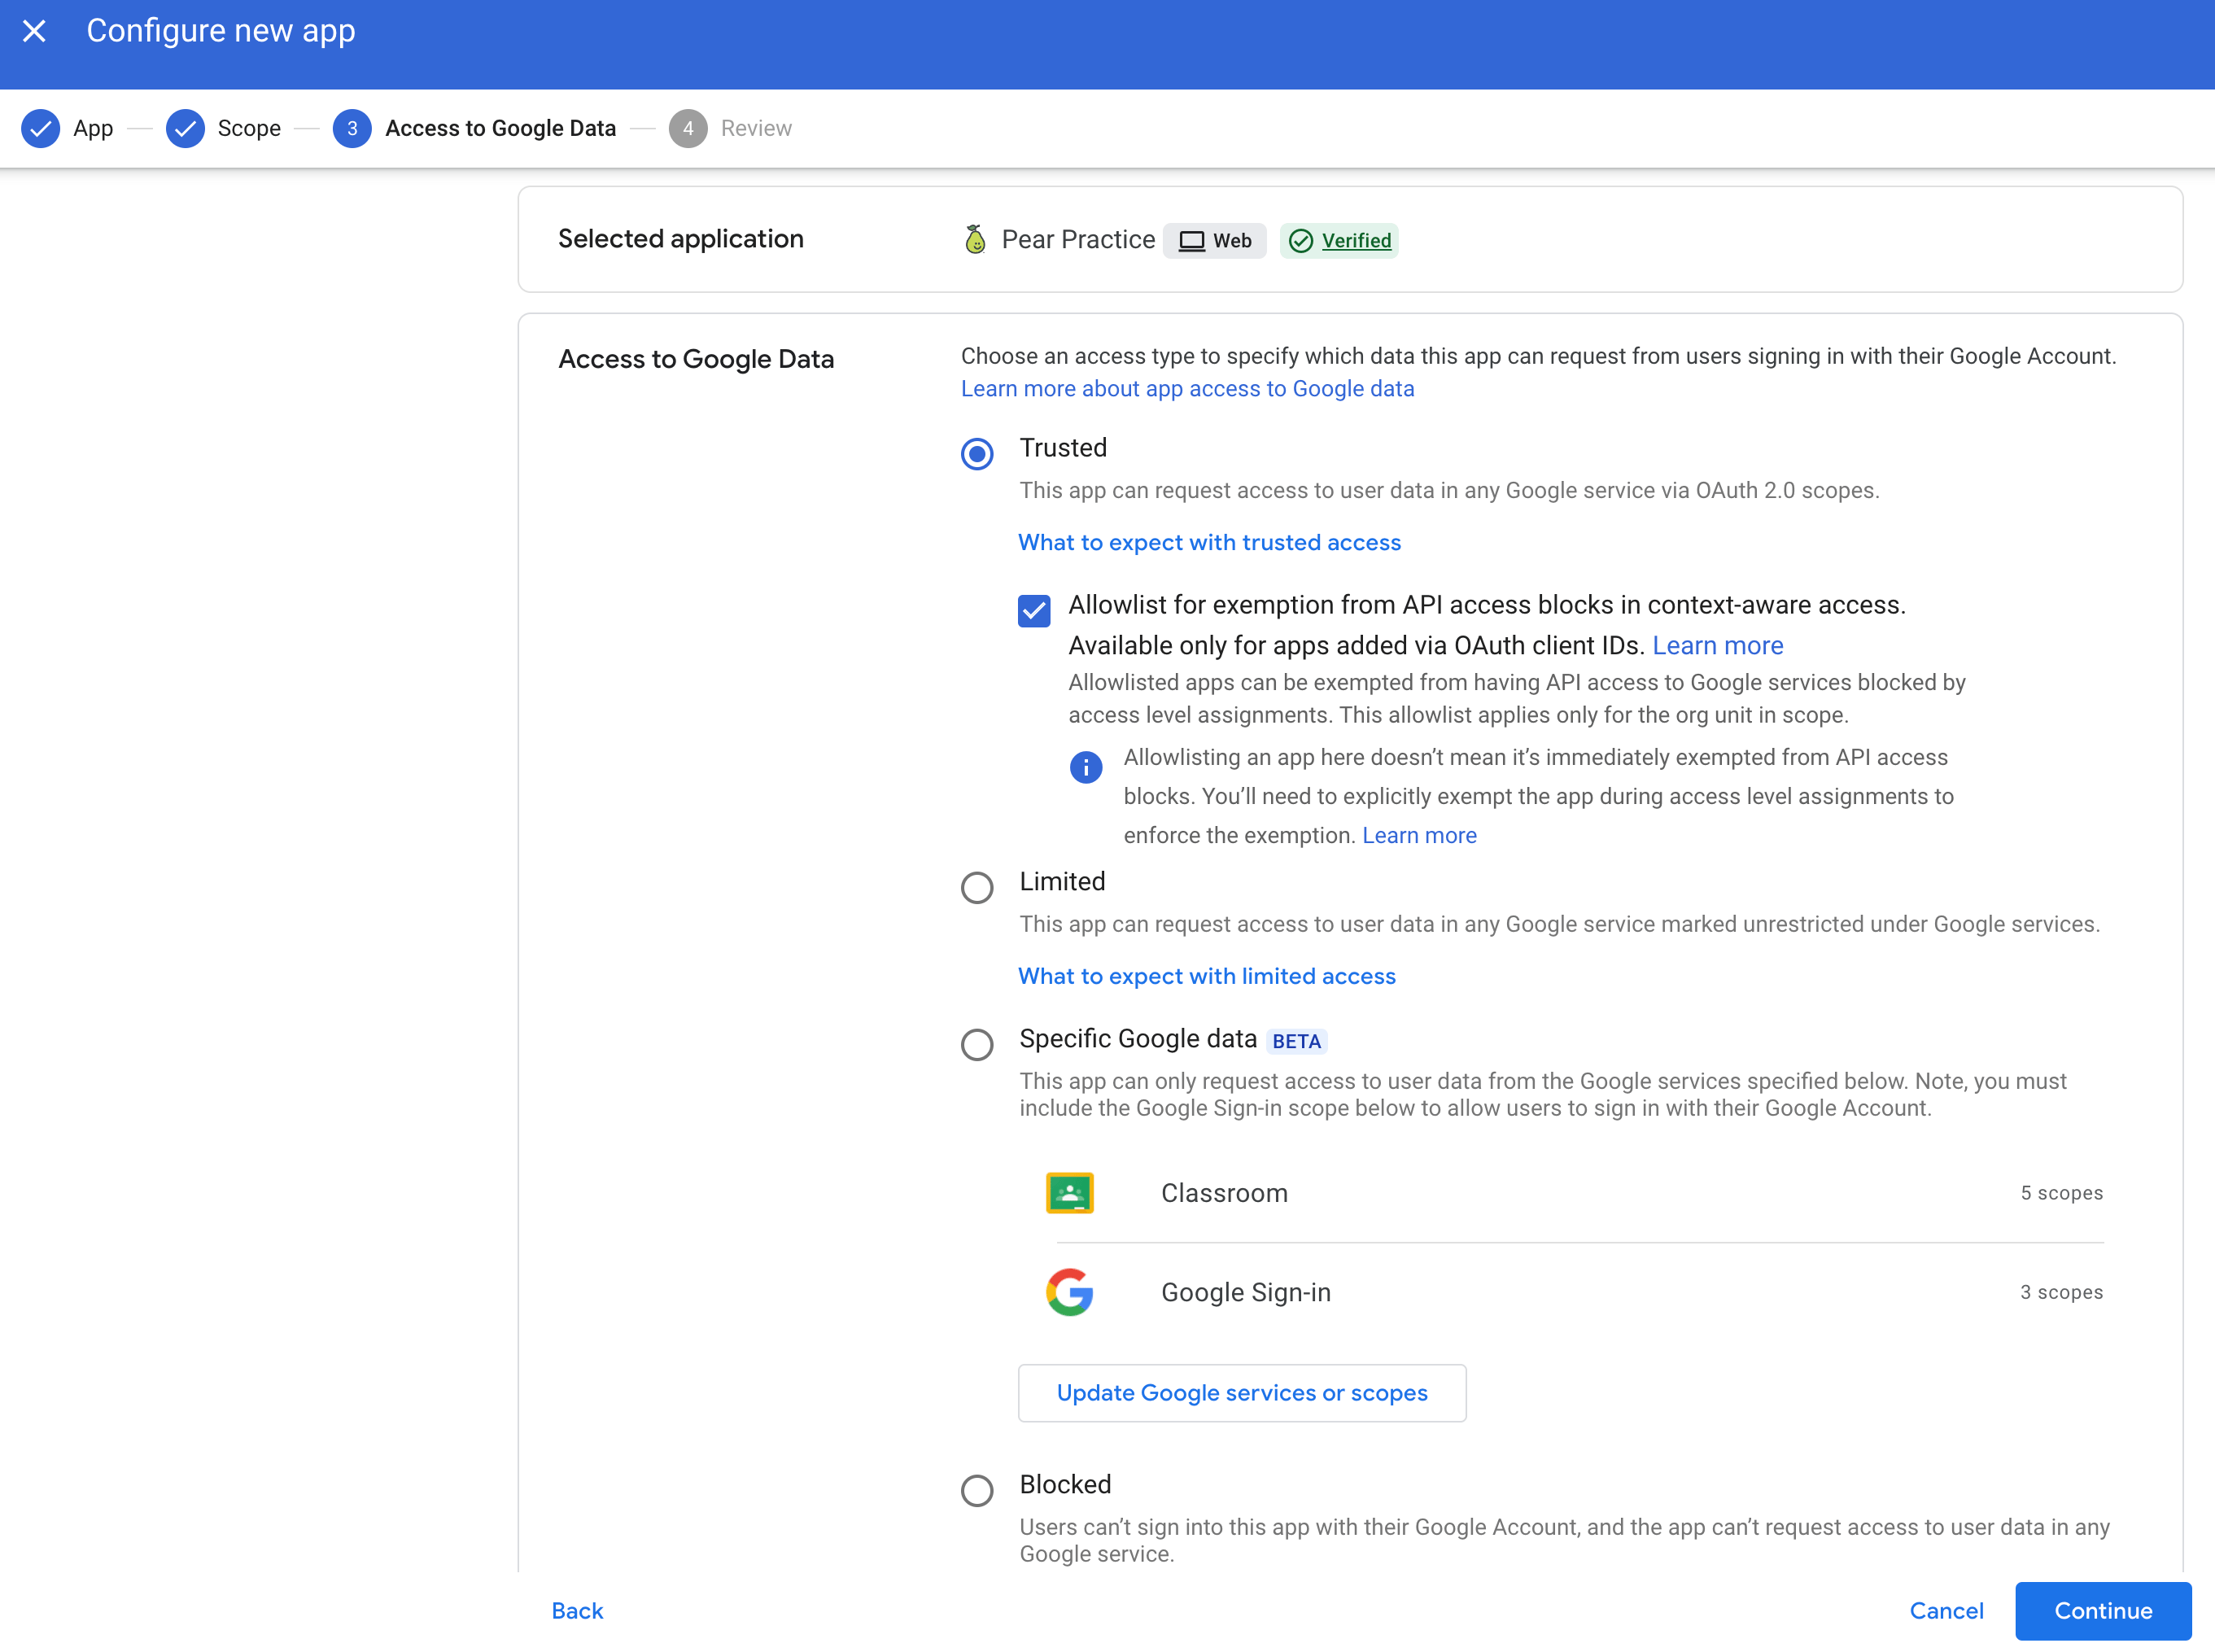This screenshot has width=2215, height=1652.
Task: Click the Pear Practice pear icon
Action: (x=975, y=240)
